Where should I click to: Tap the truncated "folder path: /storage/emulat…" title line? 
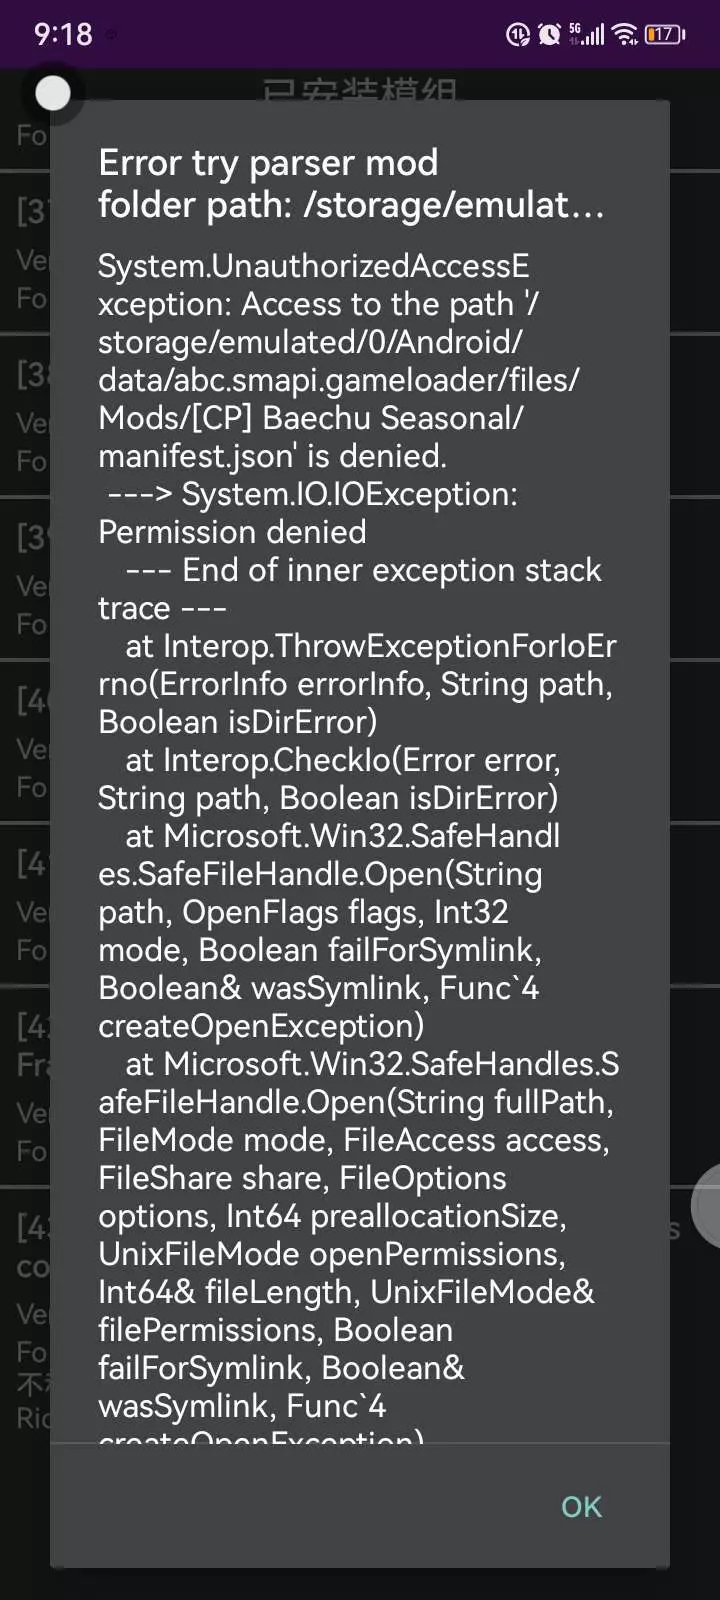[x=350, y=205]
